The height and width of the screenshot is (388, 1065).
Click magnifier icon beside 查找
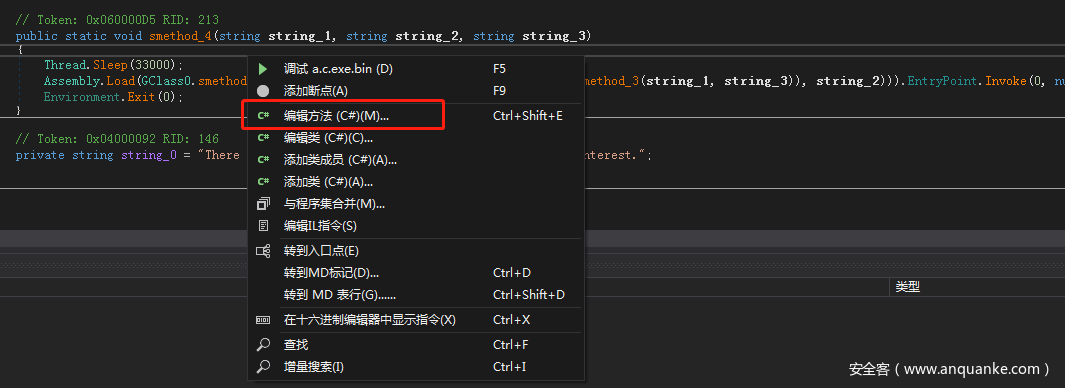(x=263, y=345)
